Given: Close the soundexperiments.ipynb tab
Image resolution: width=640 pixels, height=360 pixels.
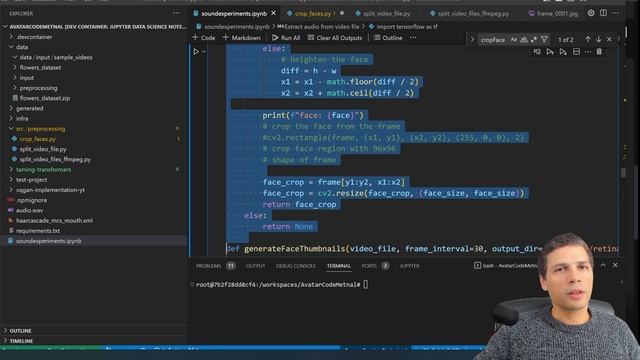Looking at the screenshot, I should pos(273,13).
